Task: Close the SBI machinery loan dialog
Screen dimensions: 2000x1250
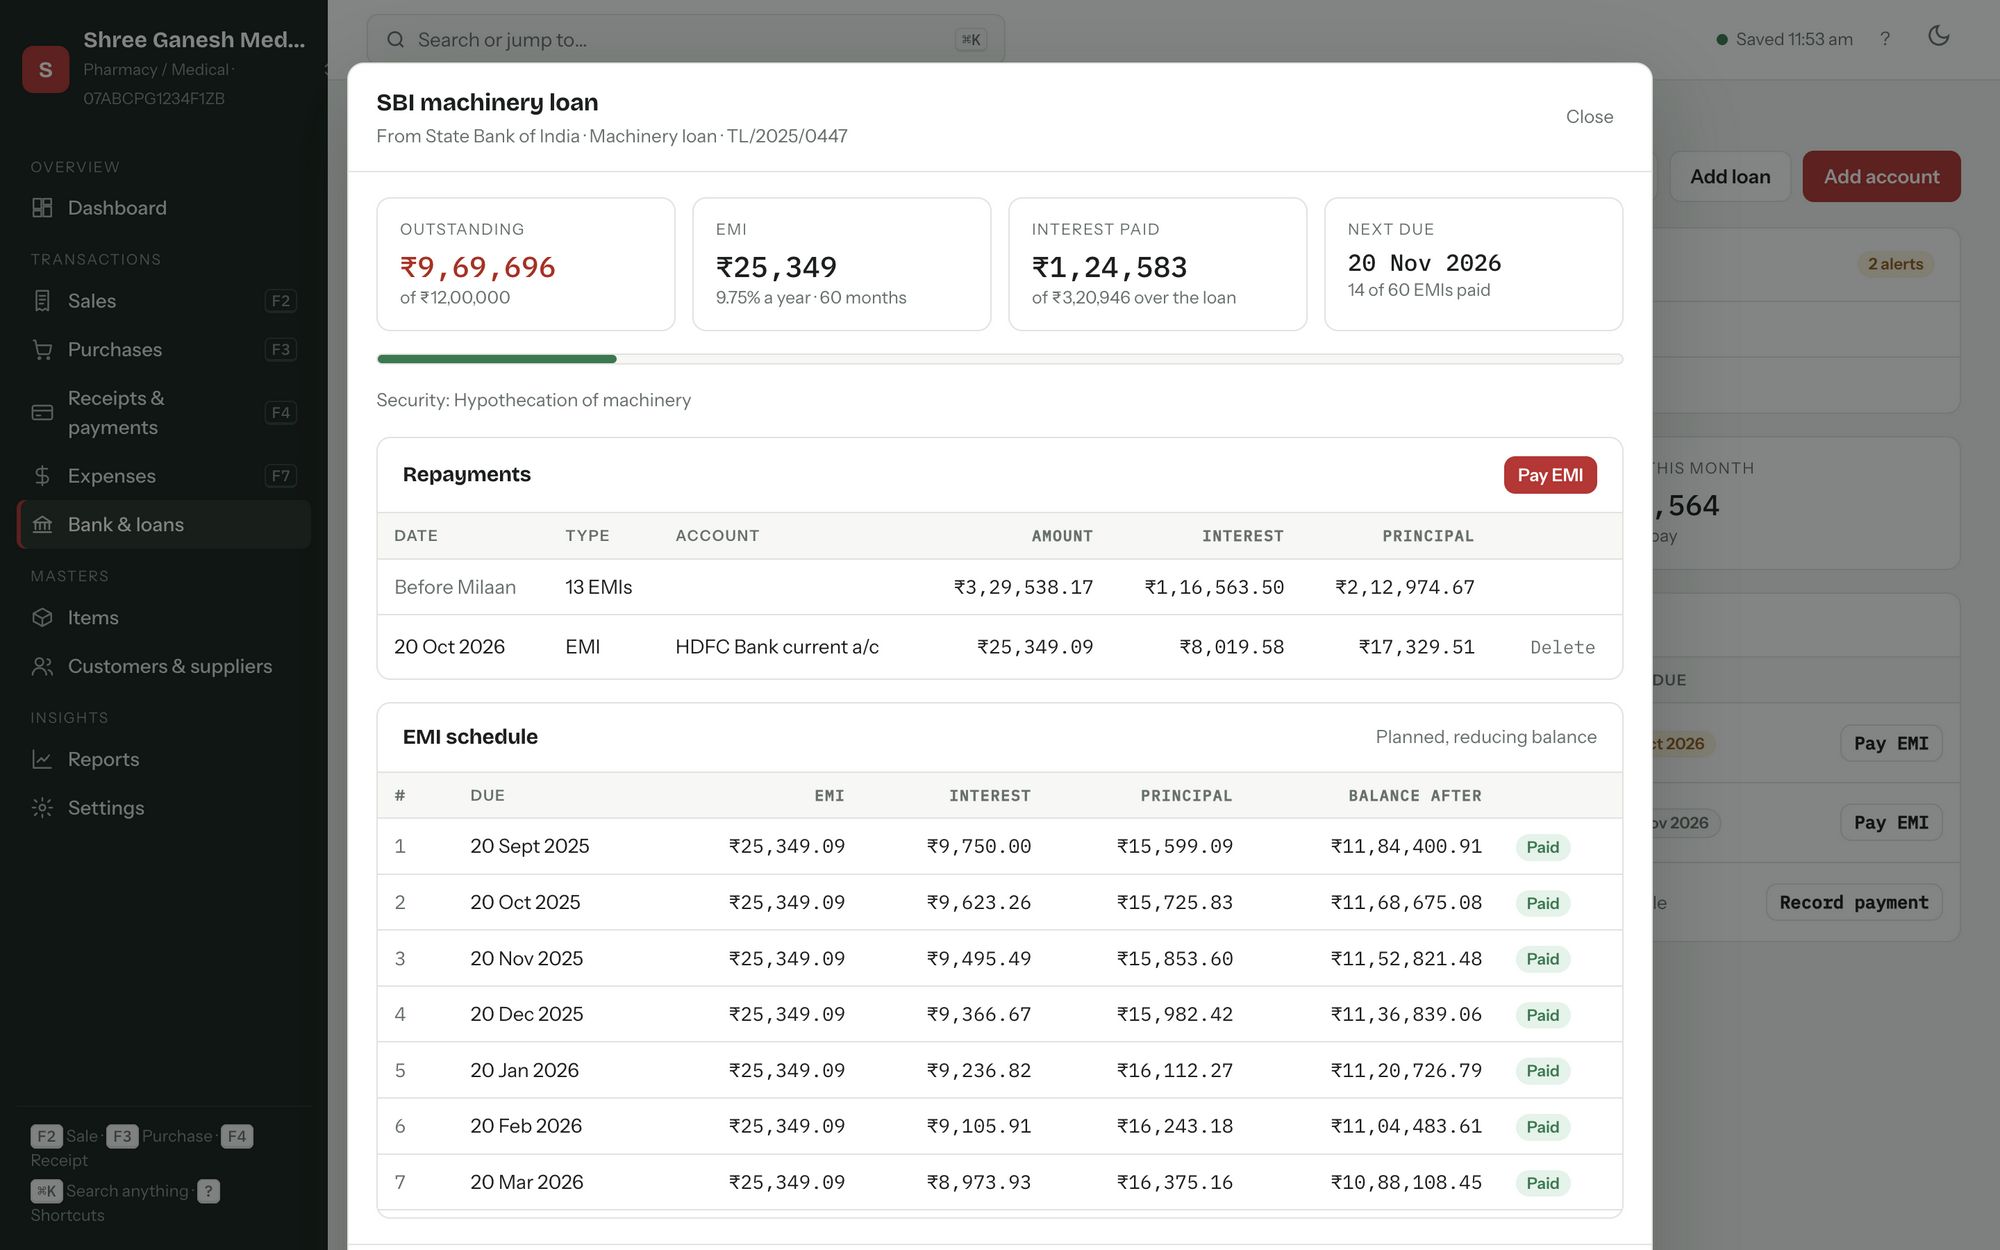Action: [x=1589, y=117]
